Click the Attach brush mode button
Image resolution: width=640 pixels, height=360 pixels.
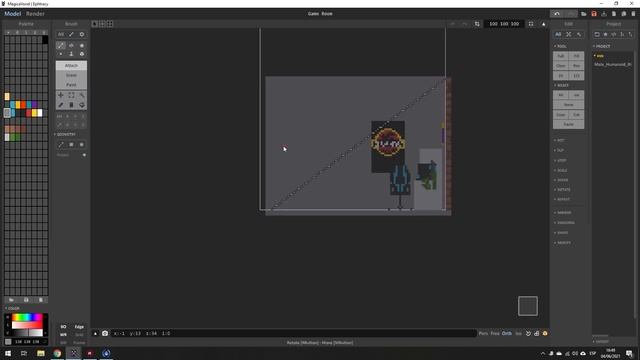coord(71,65)
